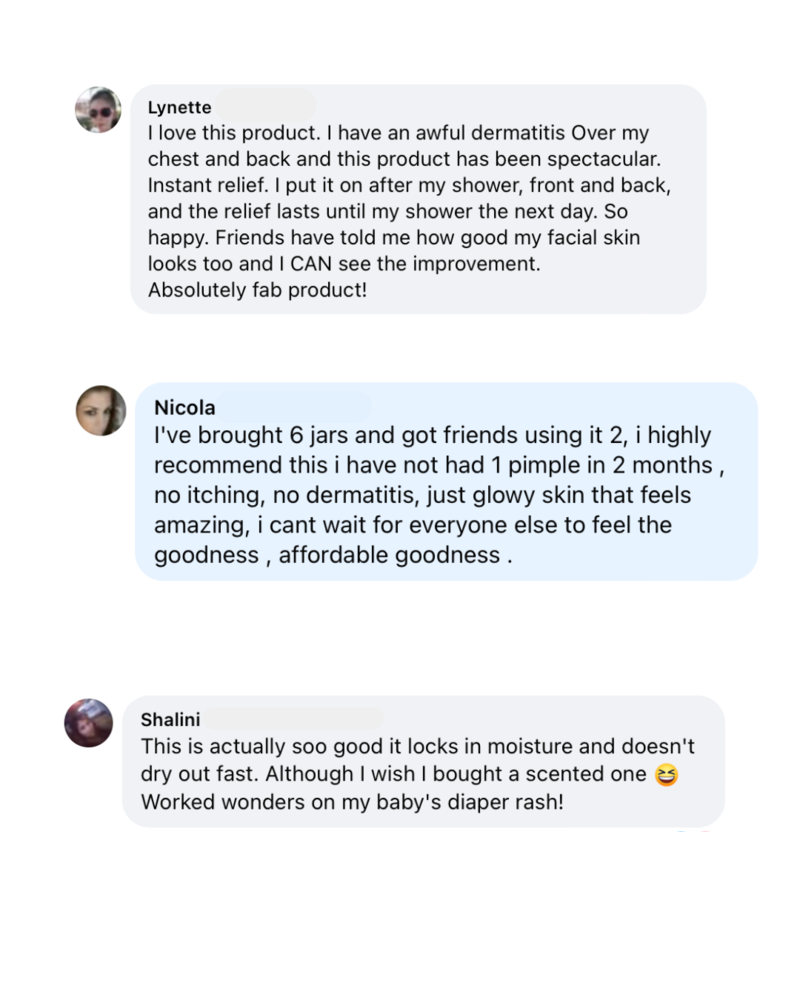The image size is (800, 1000).
Task: Open the Lynette commenter name
Action: coord(179,108)
